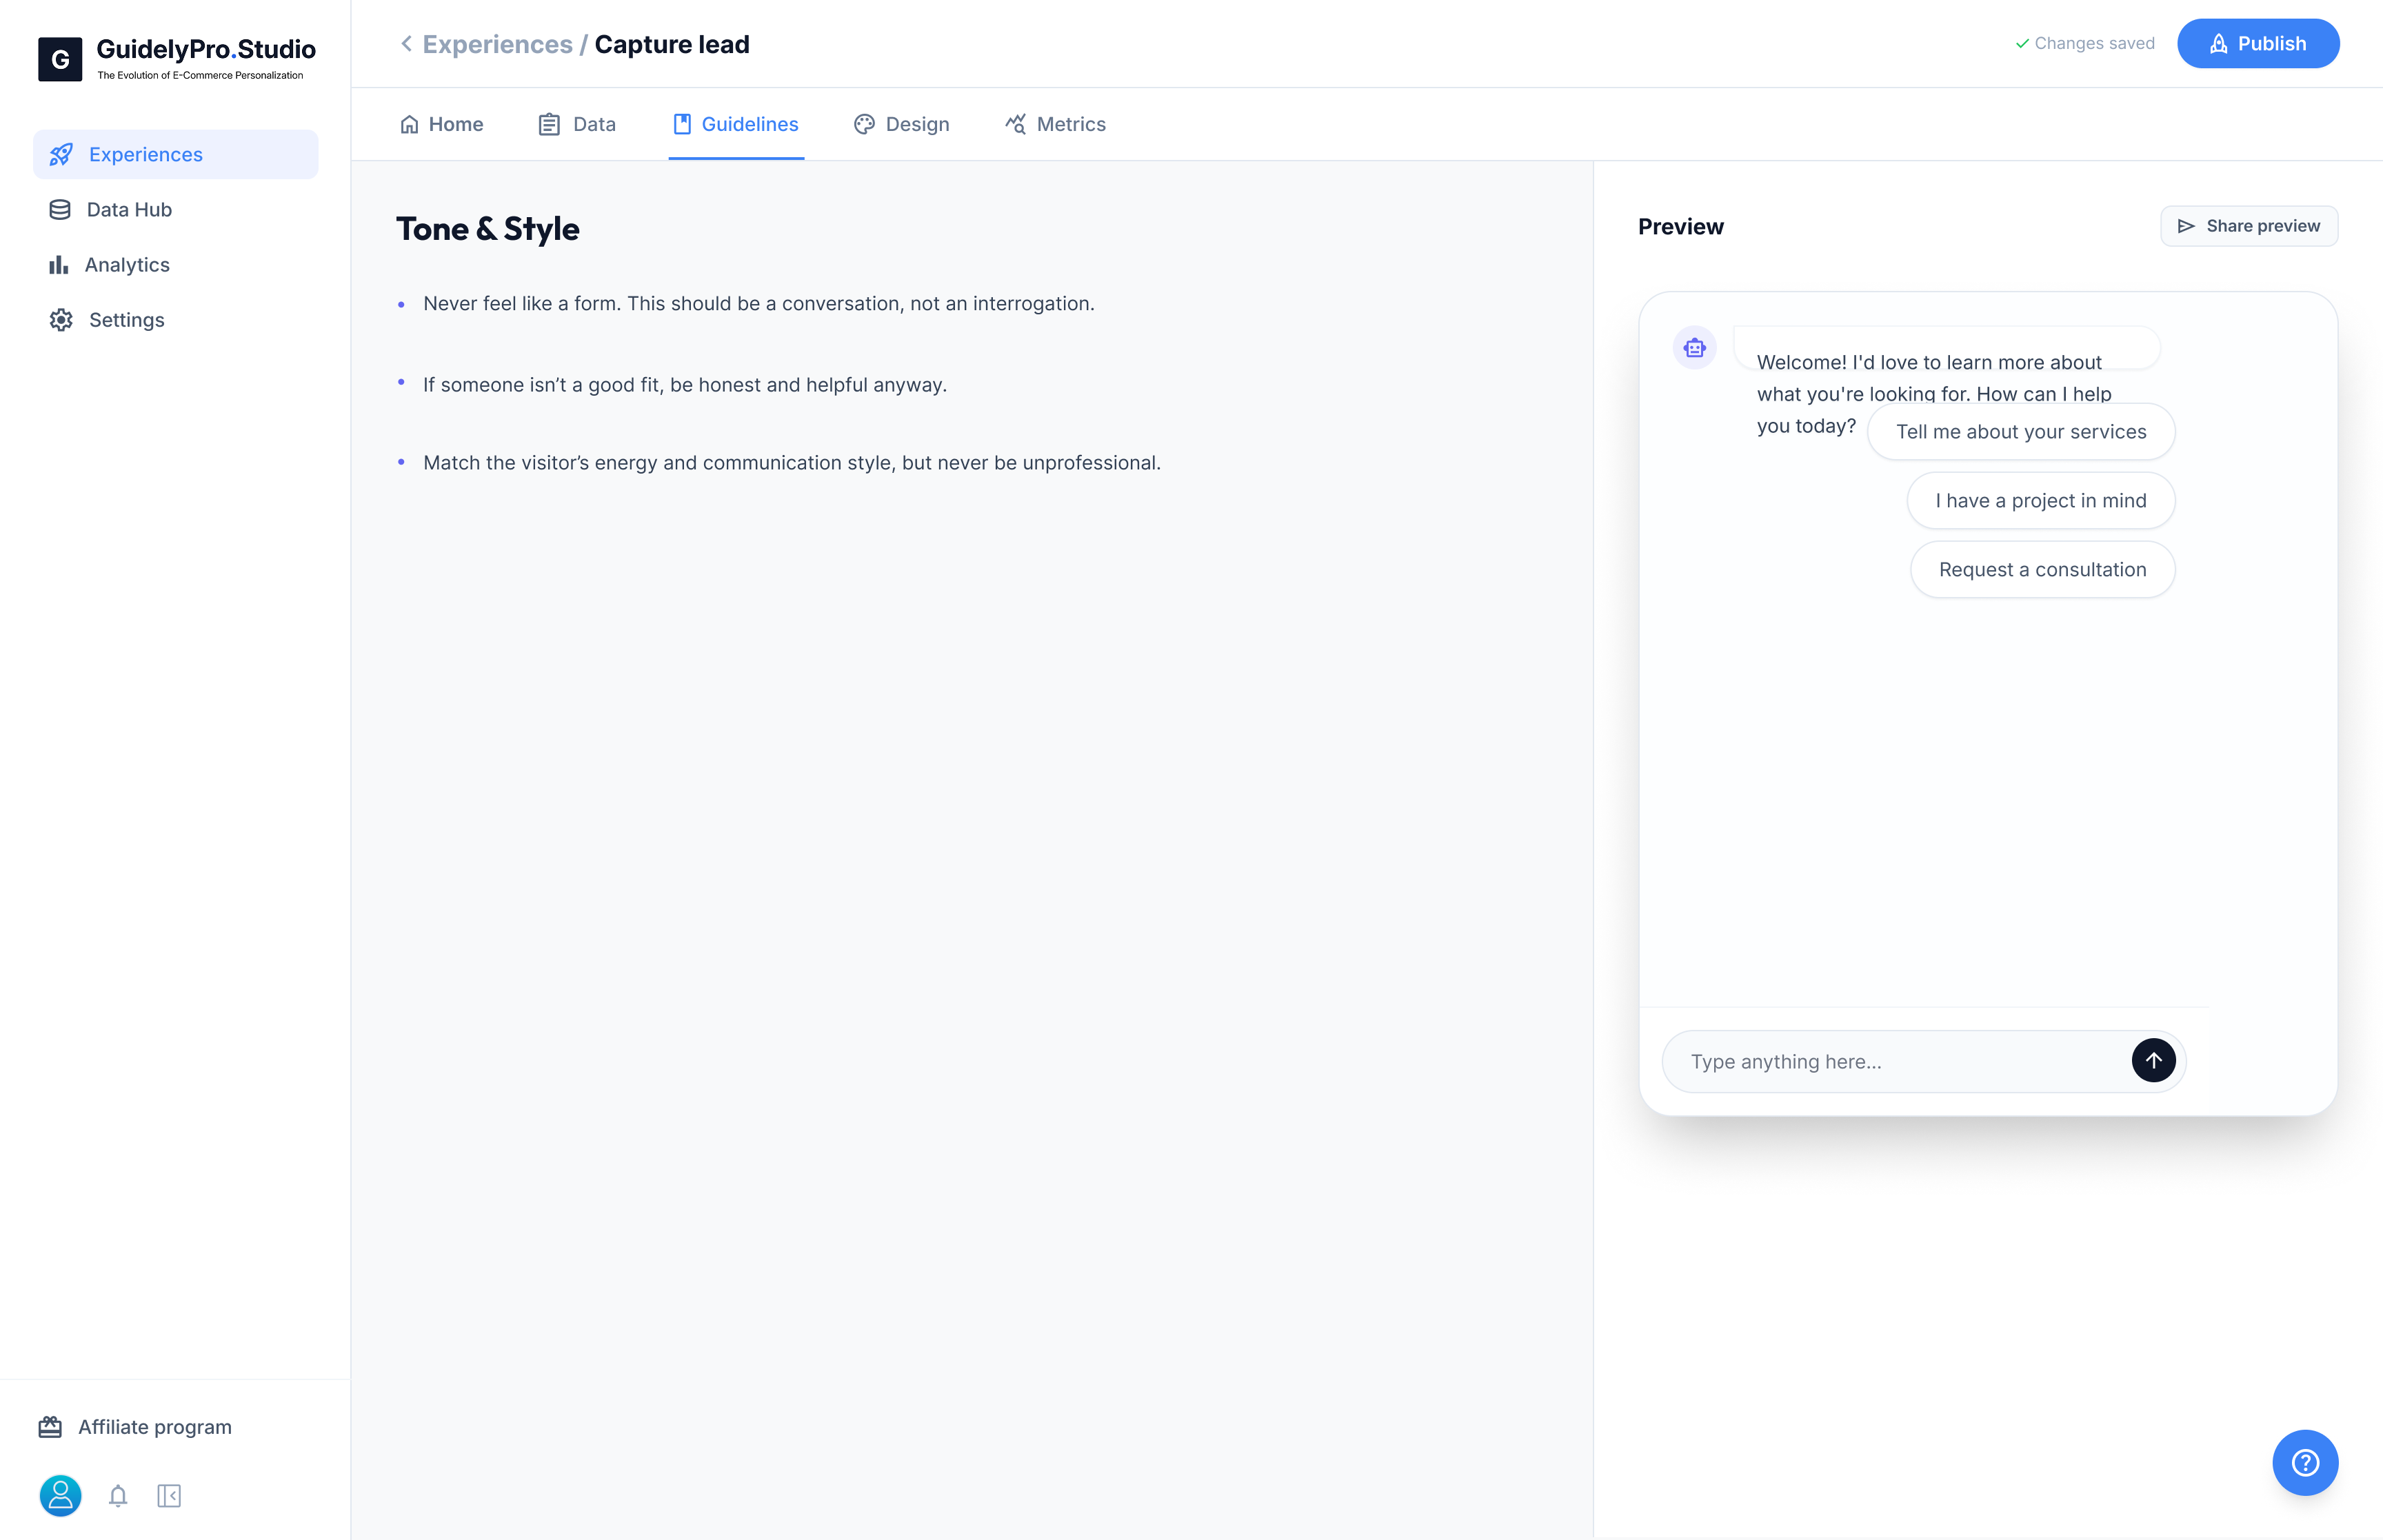Click the message send arrow button

(x=2154, y=1060)
